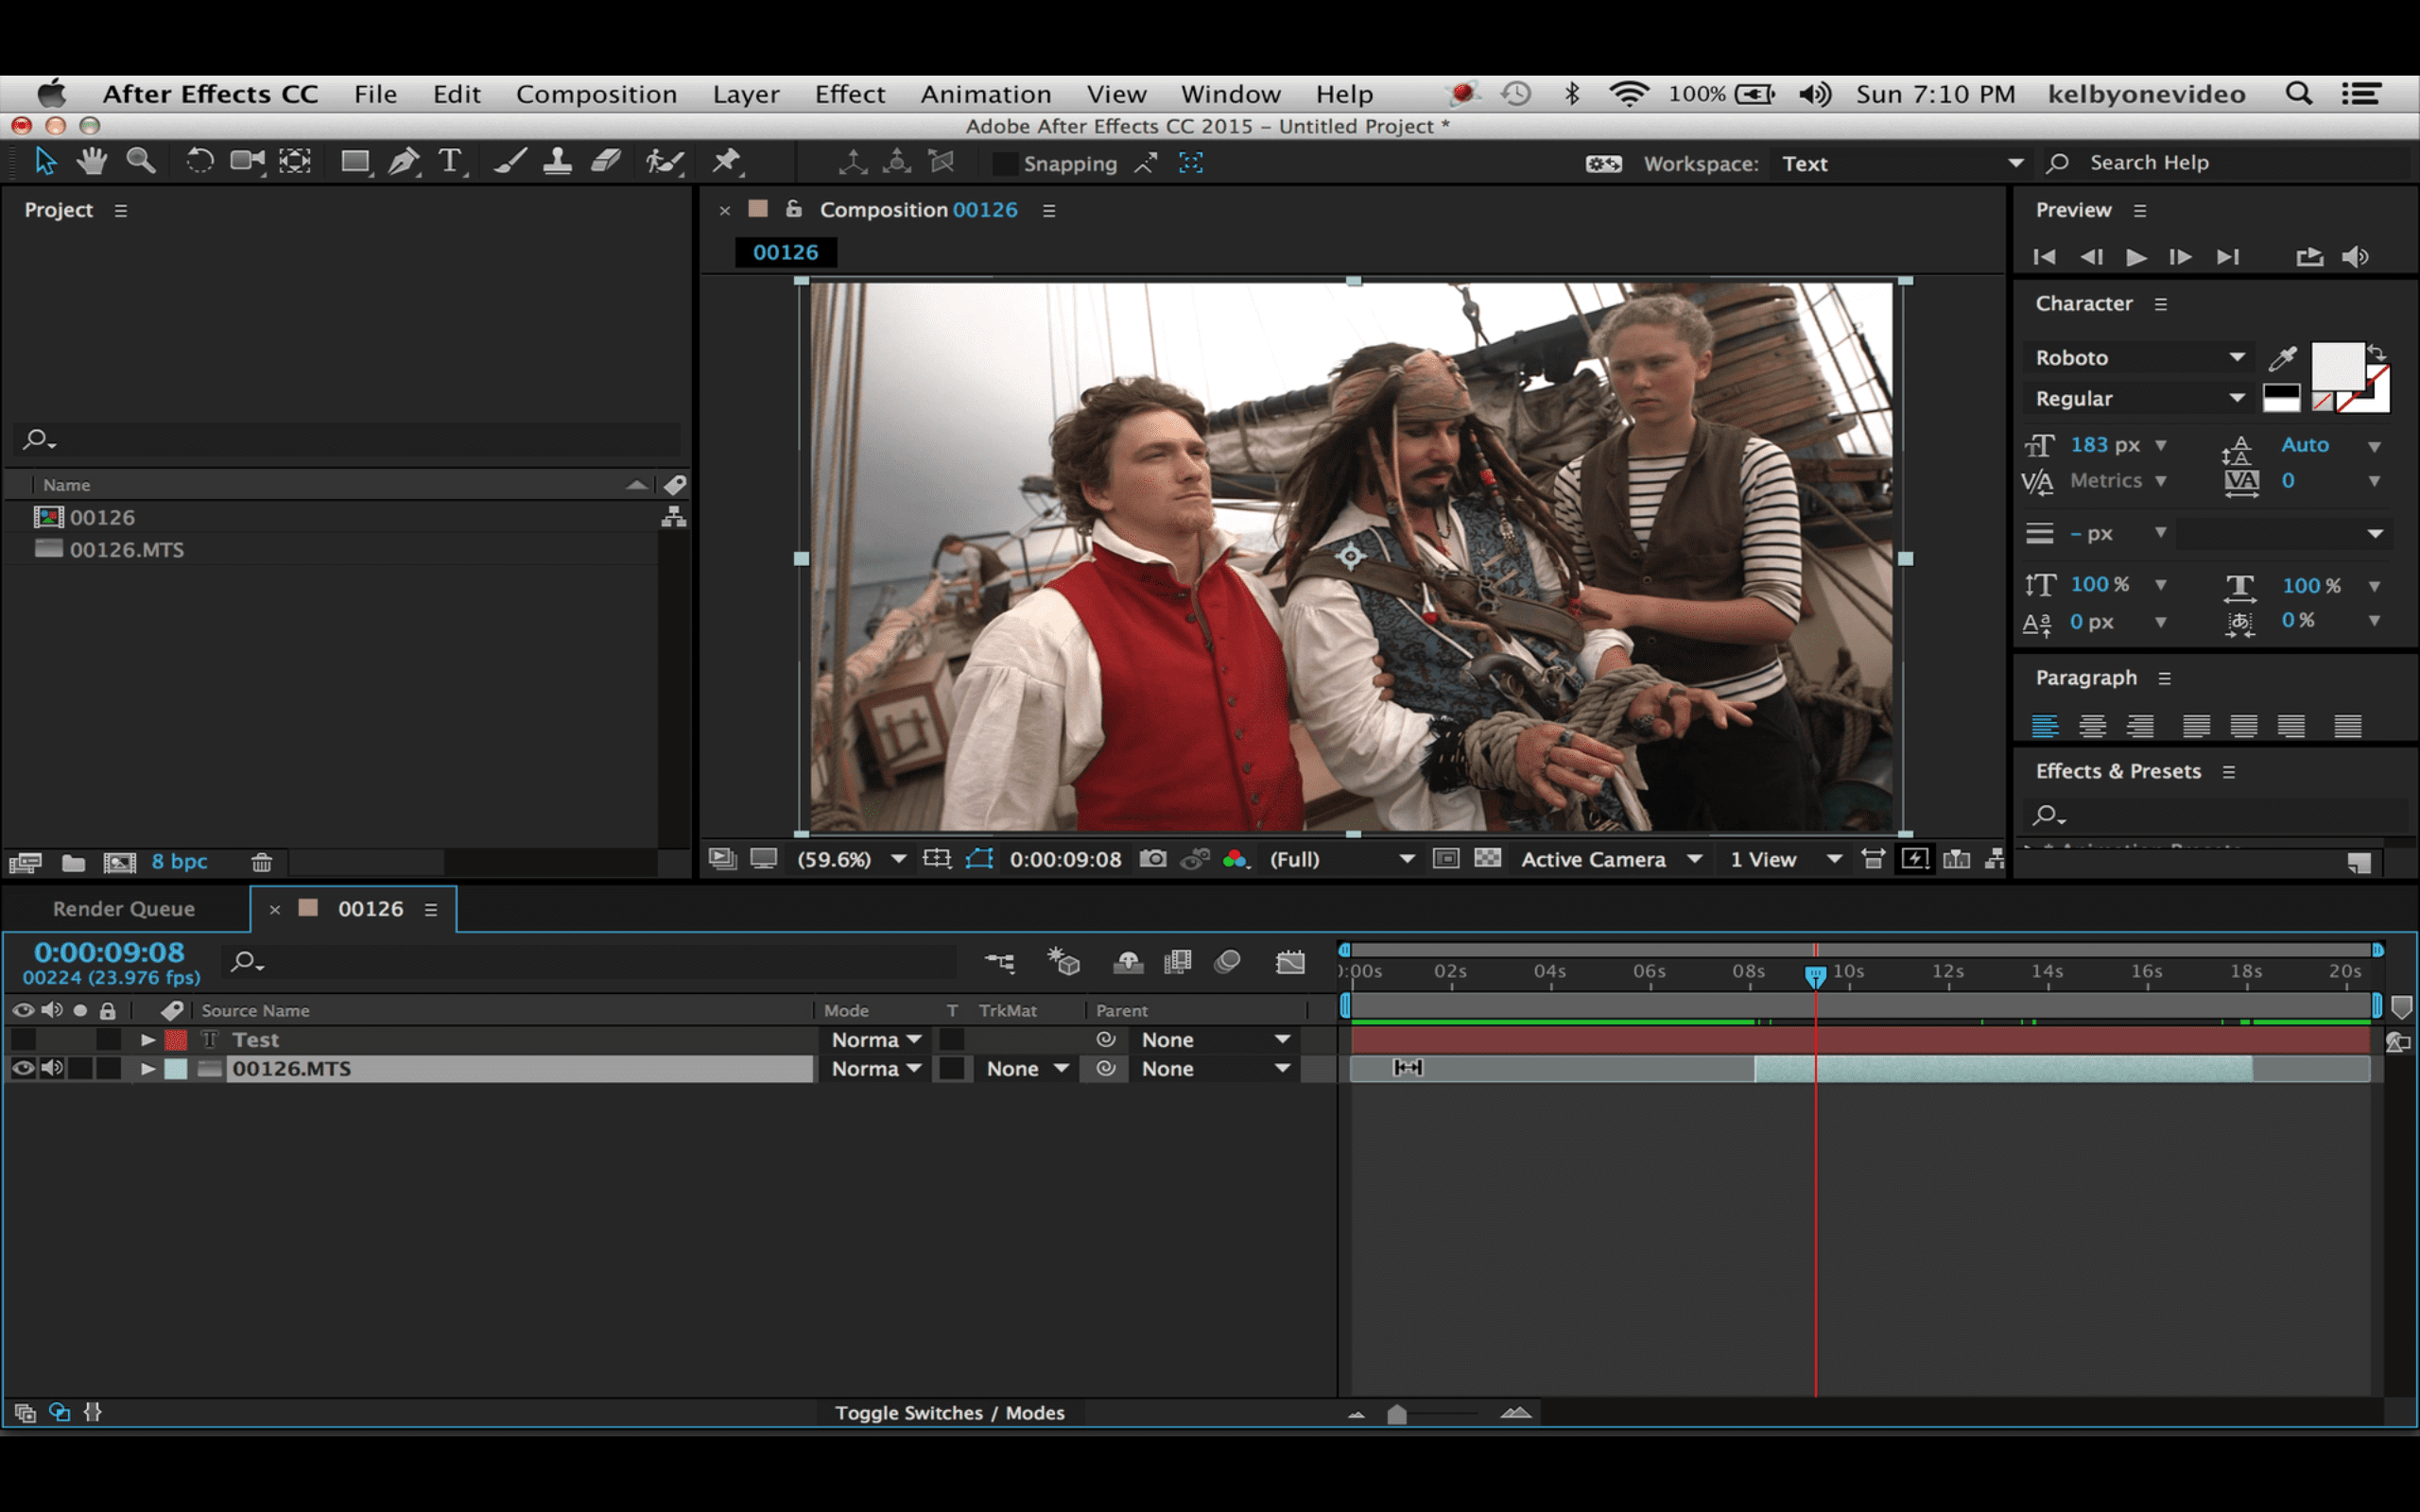Select the Pen tool in the toolbar
The image size is (2420, 1512).
[x=404, y=161]
